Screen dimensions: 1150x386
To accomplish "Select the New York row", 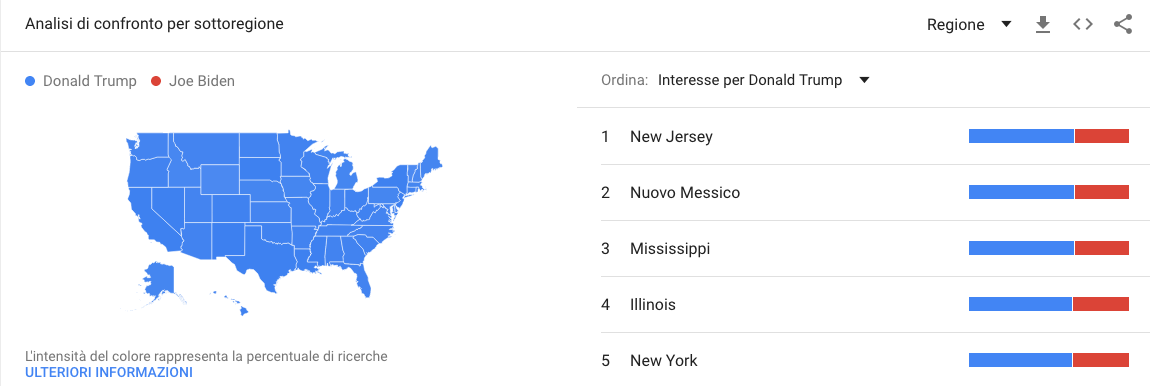I will (863, 360).
